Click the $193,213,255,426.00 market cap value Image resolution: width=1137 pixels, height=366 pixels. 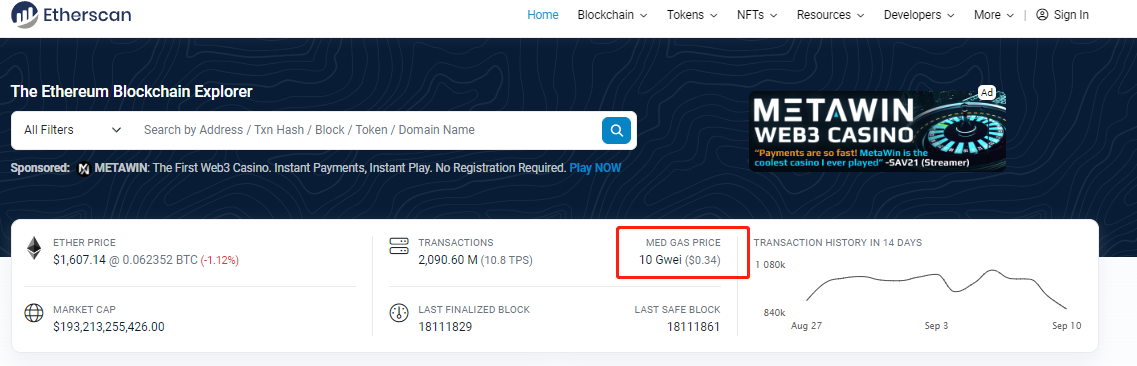(109, 327)
